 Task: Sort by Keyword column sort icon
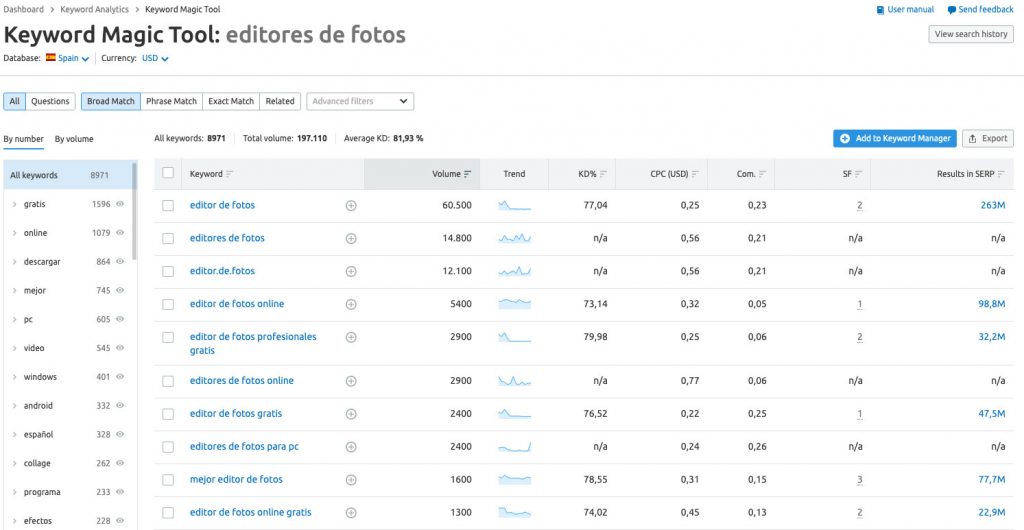(x=229, y=174)
